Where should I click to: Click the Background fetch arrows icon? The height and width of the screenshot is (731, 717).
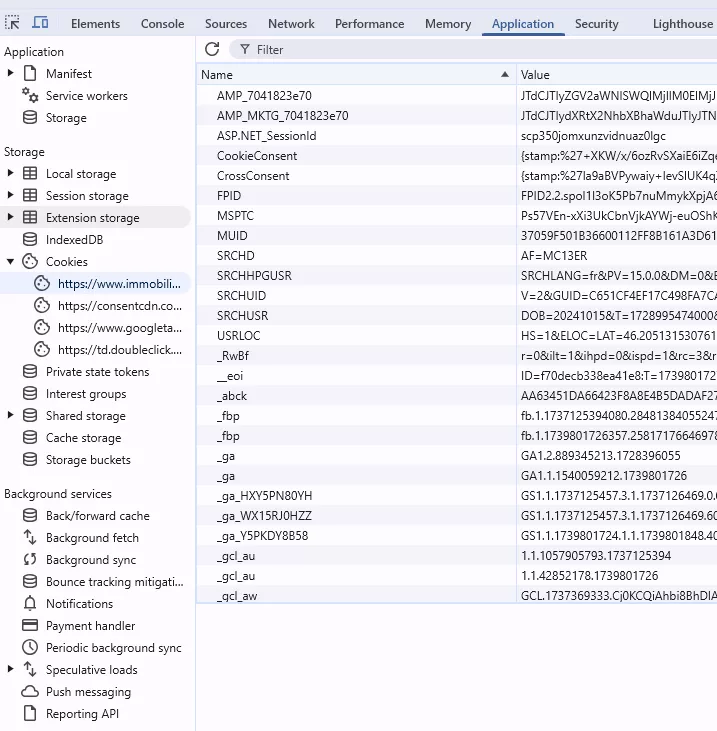click(x=30, y=538)
